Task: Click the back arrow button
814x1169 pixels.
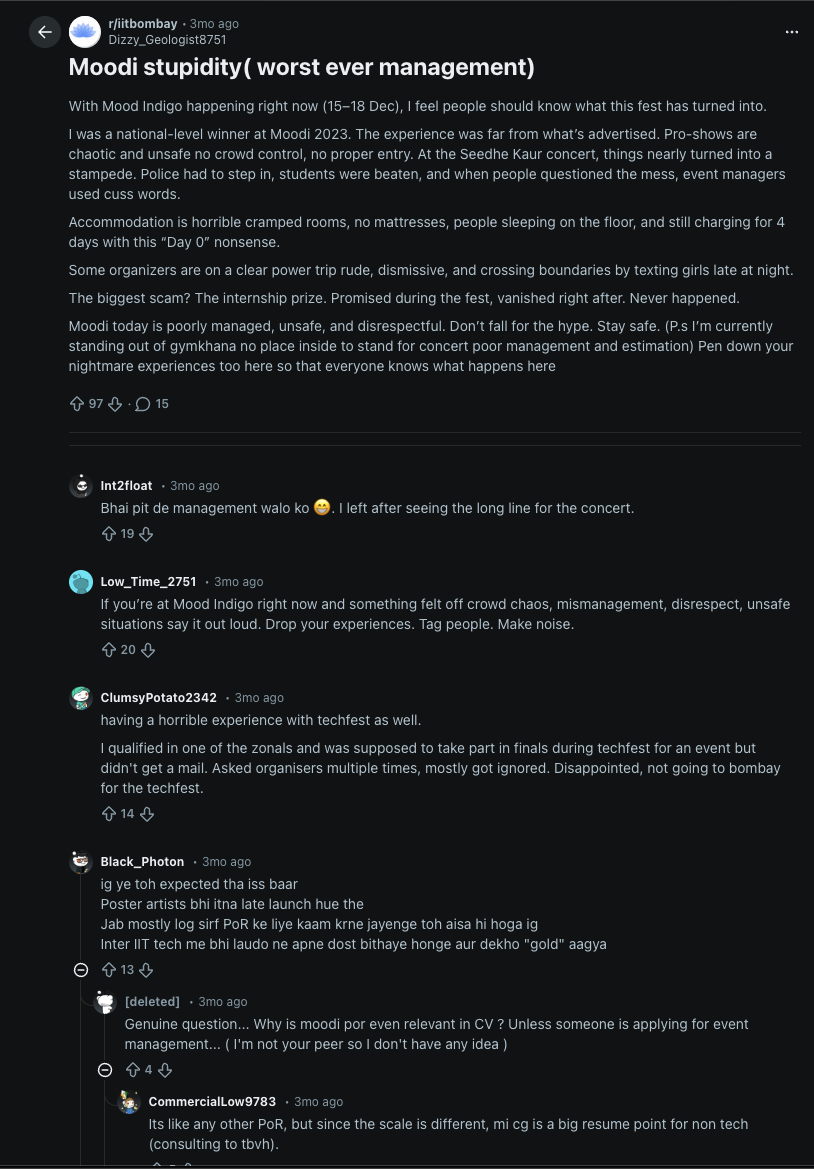Action: click(44, 32)
